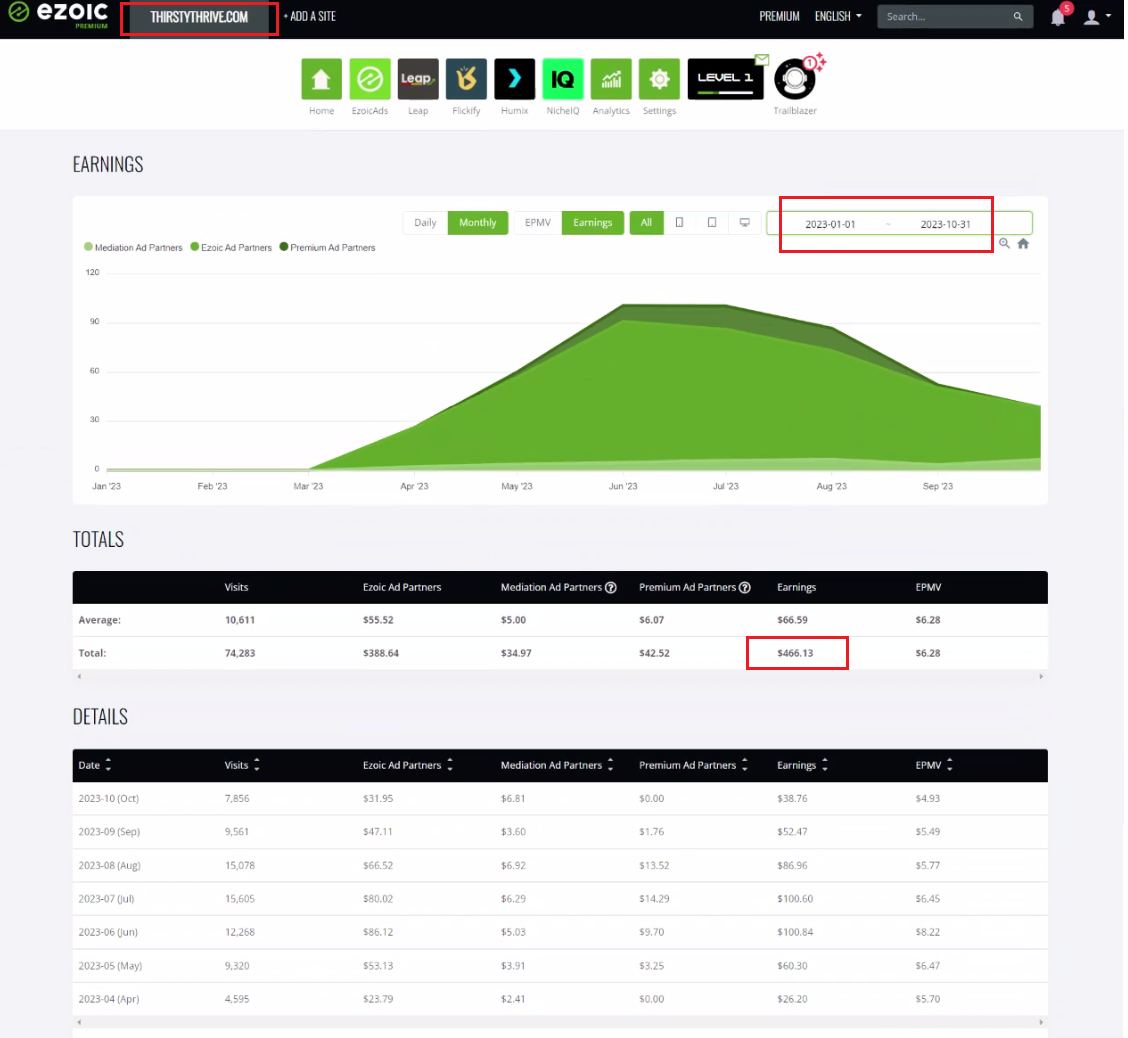Click the Details table right scroll arrow

click(1041, 1023)
